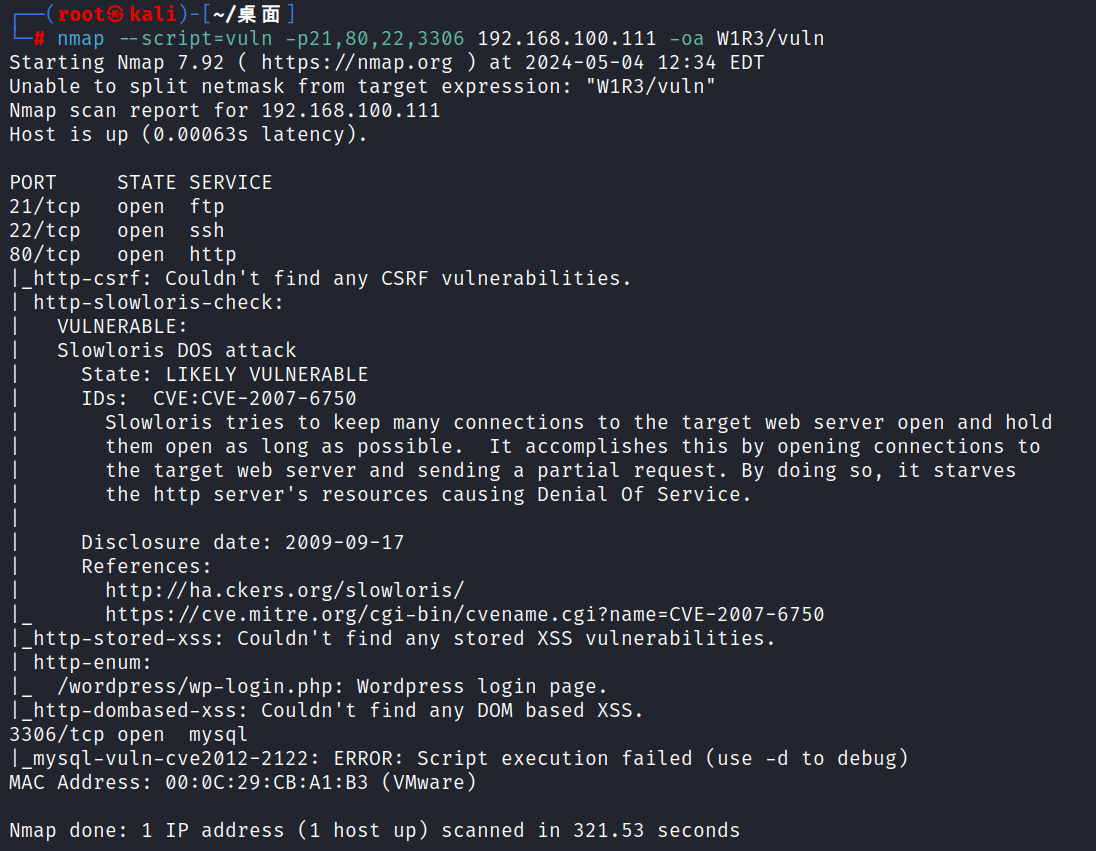Click the 22/tcp ssh port line
The width and height of the screenshot is (1096, 851).
tap(117, 230)
